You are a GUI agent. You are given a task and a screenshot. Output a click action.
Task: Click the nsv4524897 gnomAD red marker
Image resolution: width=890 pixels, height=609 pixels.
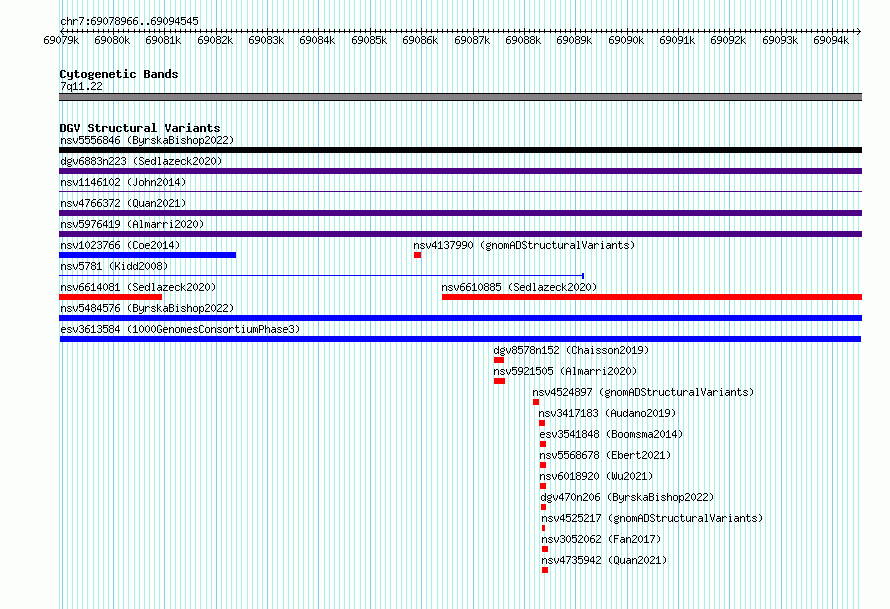pyautogui.click(x=536, y=402)
